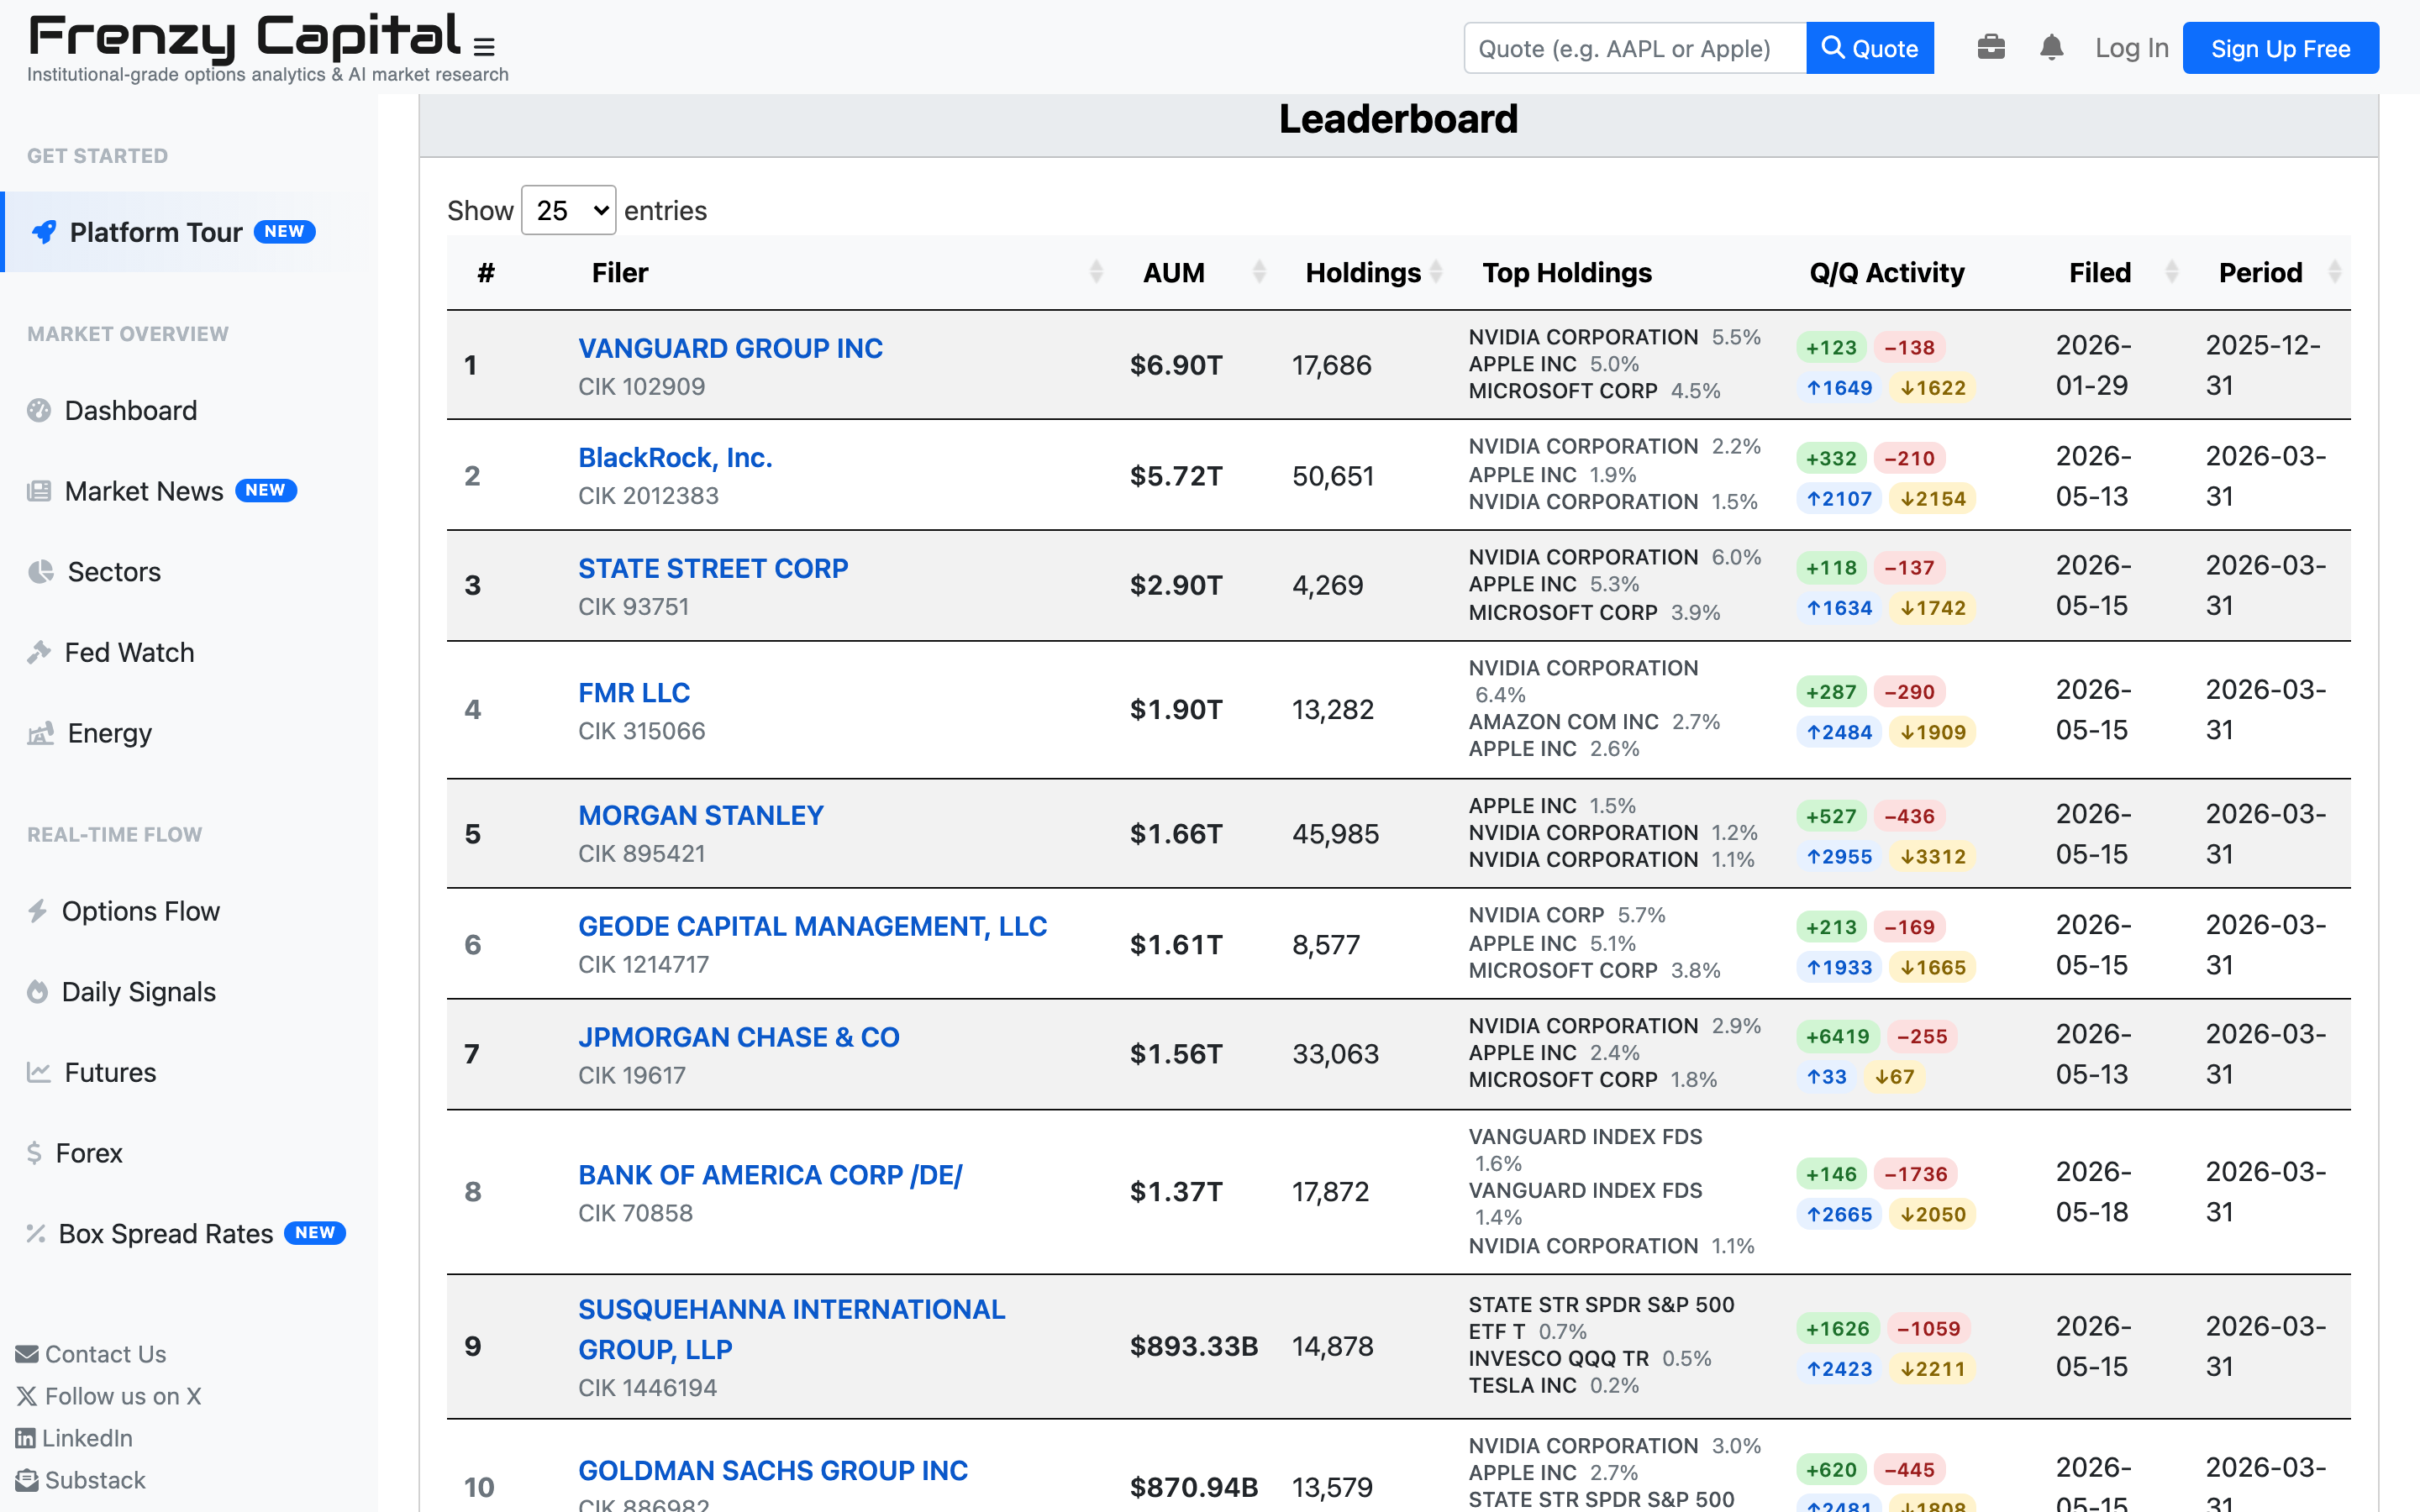Click the X logo icon in sidebar
This screenshot has height=1512, width=2420.
[x=27, y=1396]
